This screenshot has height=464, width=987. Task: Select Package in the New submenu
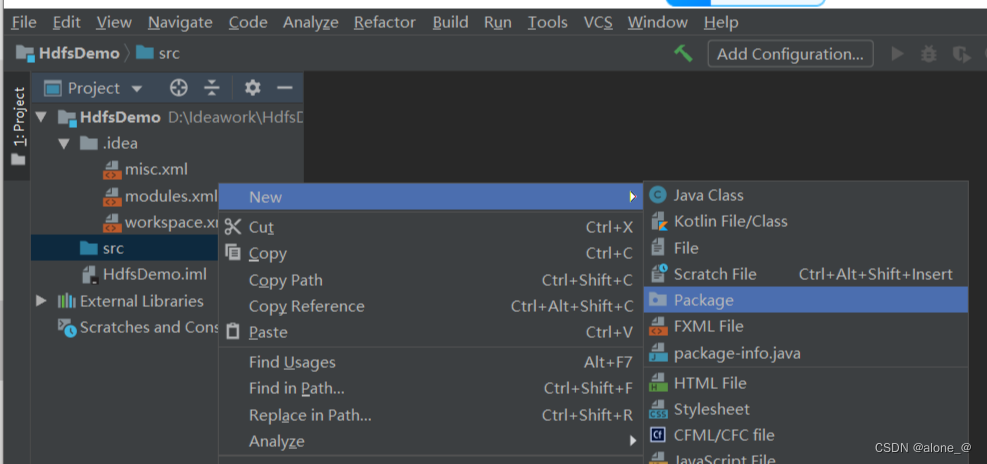tap(806, 300)
